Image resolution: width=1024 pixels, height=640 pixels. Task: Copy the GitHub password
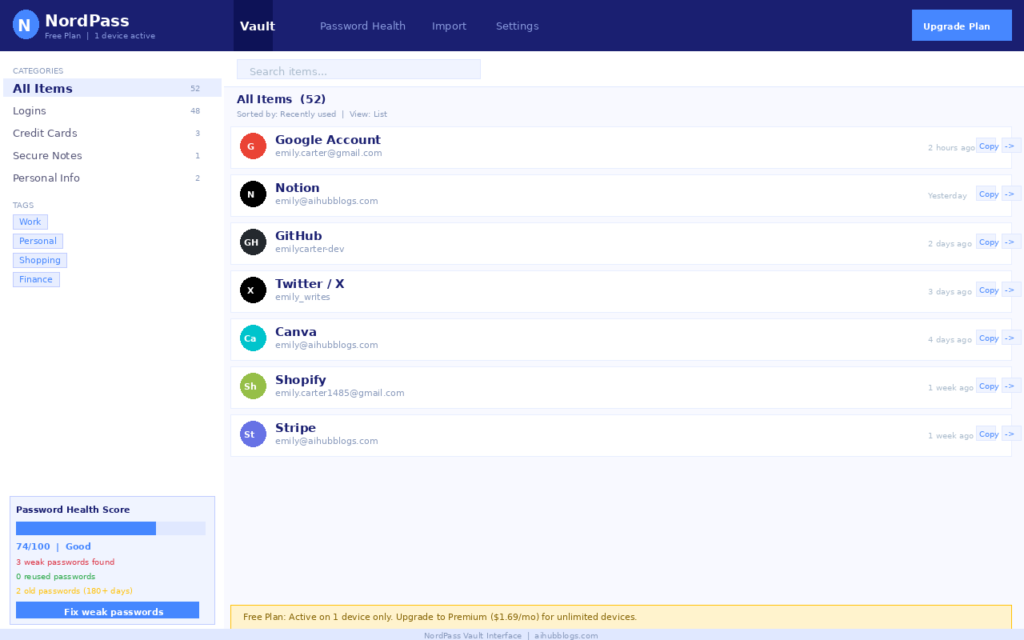click(988, 242)
